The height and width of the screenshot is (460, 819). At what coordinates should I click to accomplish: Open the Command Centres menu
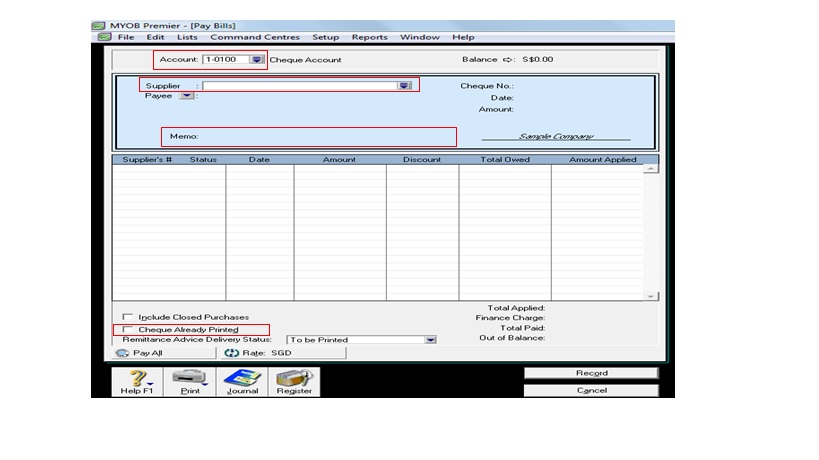pos(255,37)
